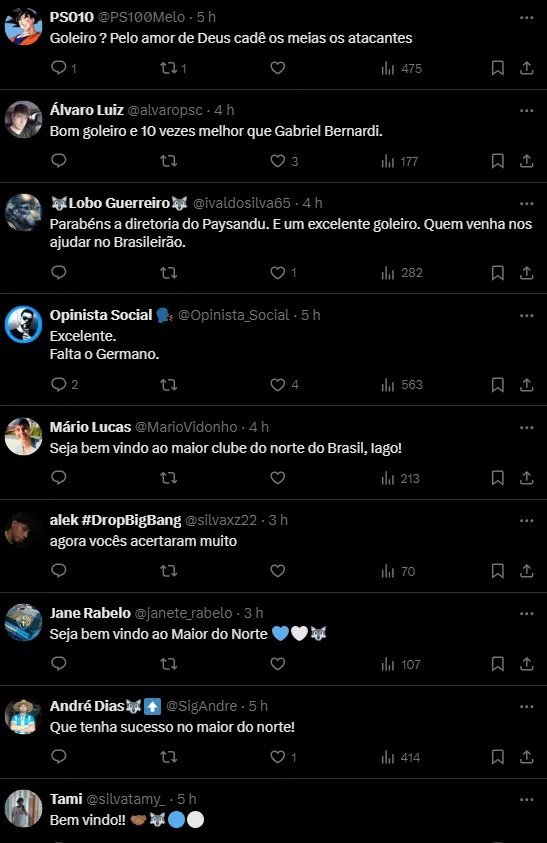The width and height of the screenshot is (547, 843).
Task: Open more options on Tami's tweet
Action: (x=527, y=799)
